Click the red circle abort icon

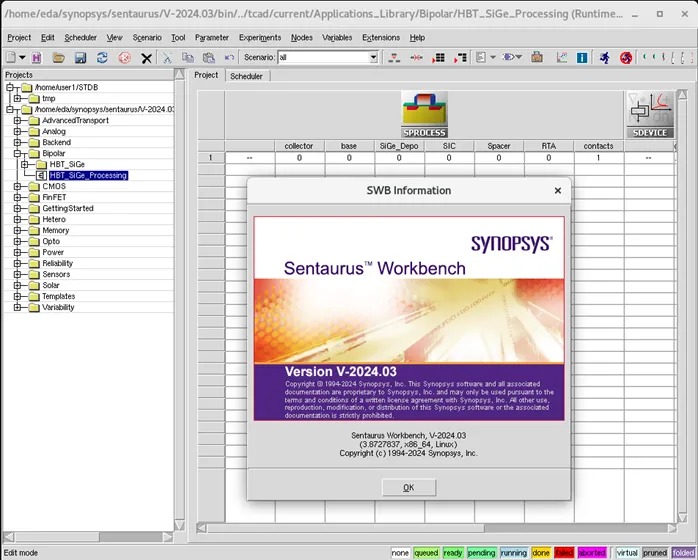pyautogui.click(x=124, y=57)
